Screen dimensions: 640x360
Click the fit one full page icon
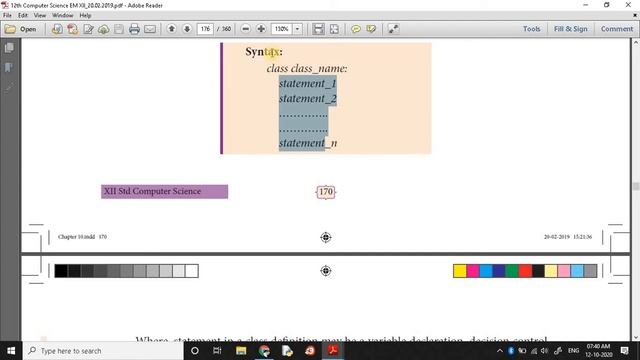pyautogui.click(x=334, y=29)
